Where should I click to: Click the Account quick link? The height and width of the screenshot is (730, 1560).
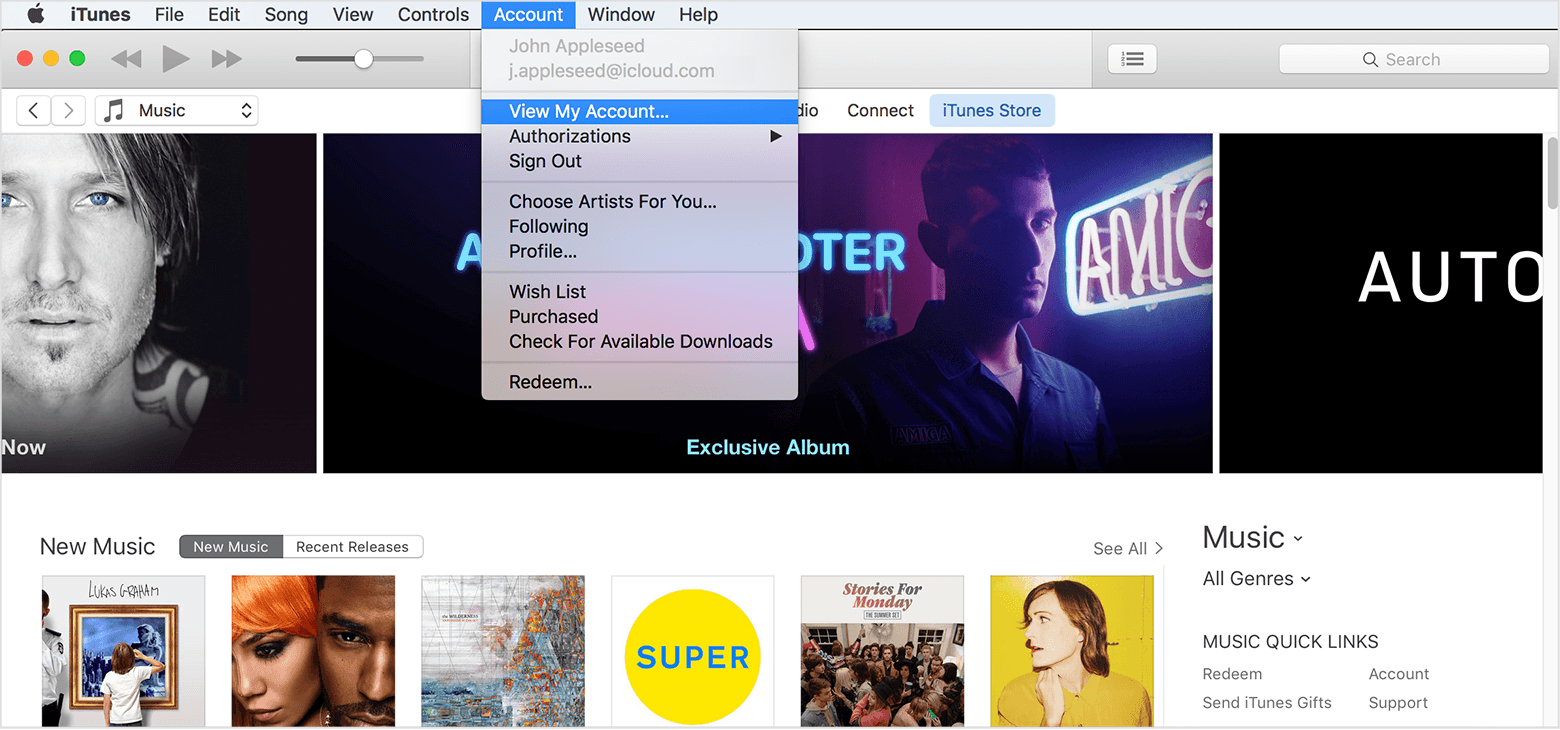click(1399, 674)
